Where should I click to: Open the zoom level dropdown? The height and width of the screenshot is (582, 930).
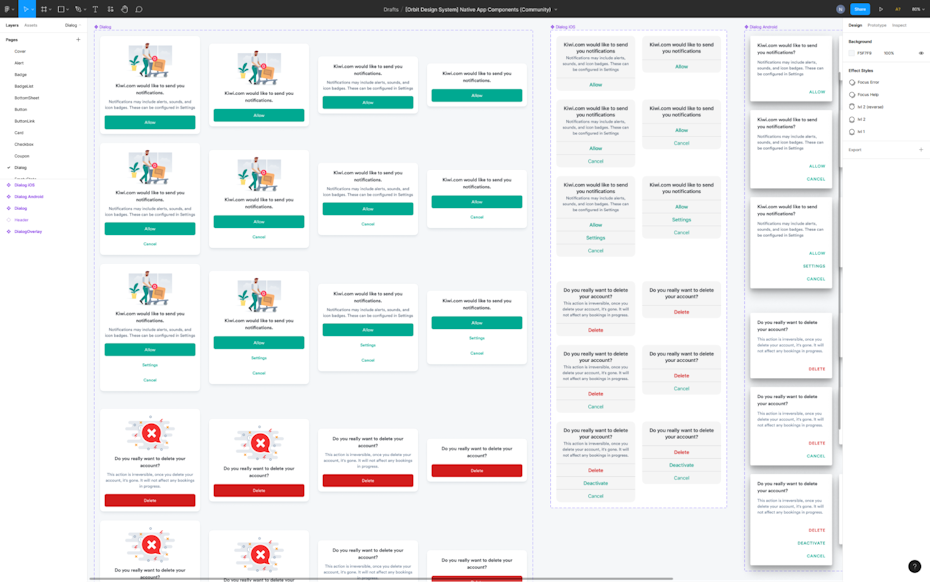[x=917, y=9]
